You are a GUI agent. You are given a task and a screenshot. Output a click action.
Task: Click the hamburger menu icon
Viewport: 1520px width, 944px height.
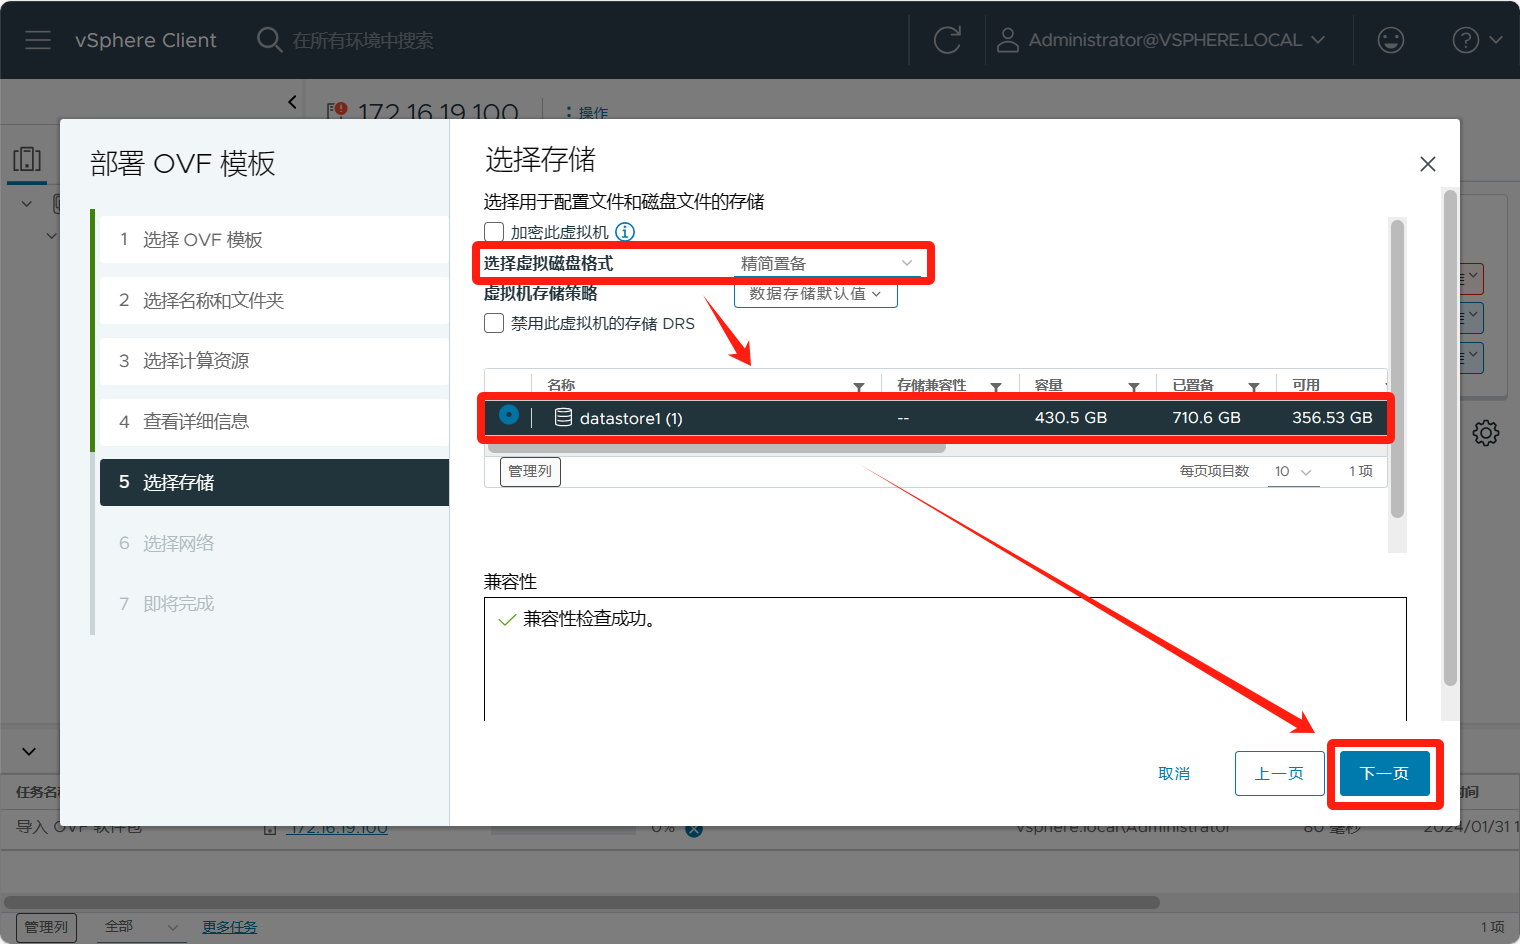(38, 40)
